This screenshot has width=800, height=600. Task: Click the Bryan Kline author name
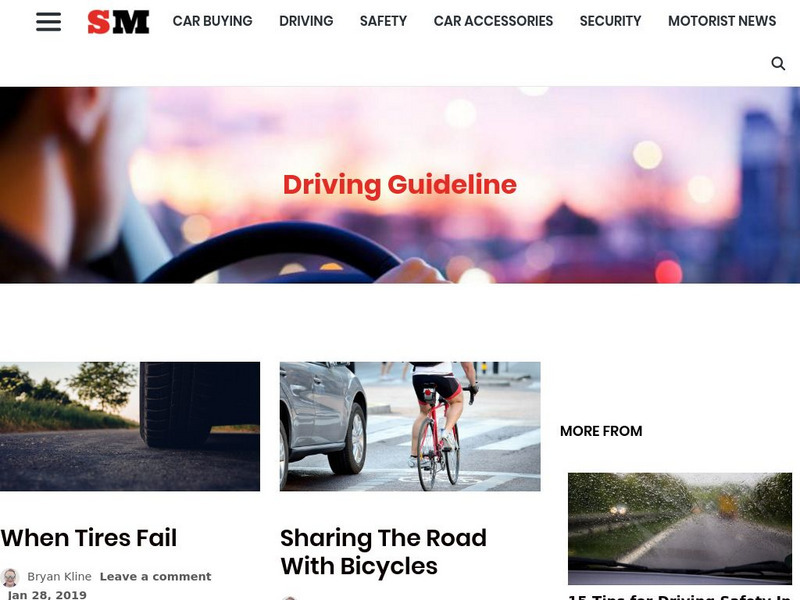(x=59, y=577)
